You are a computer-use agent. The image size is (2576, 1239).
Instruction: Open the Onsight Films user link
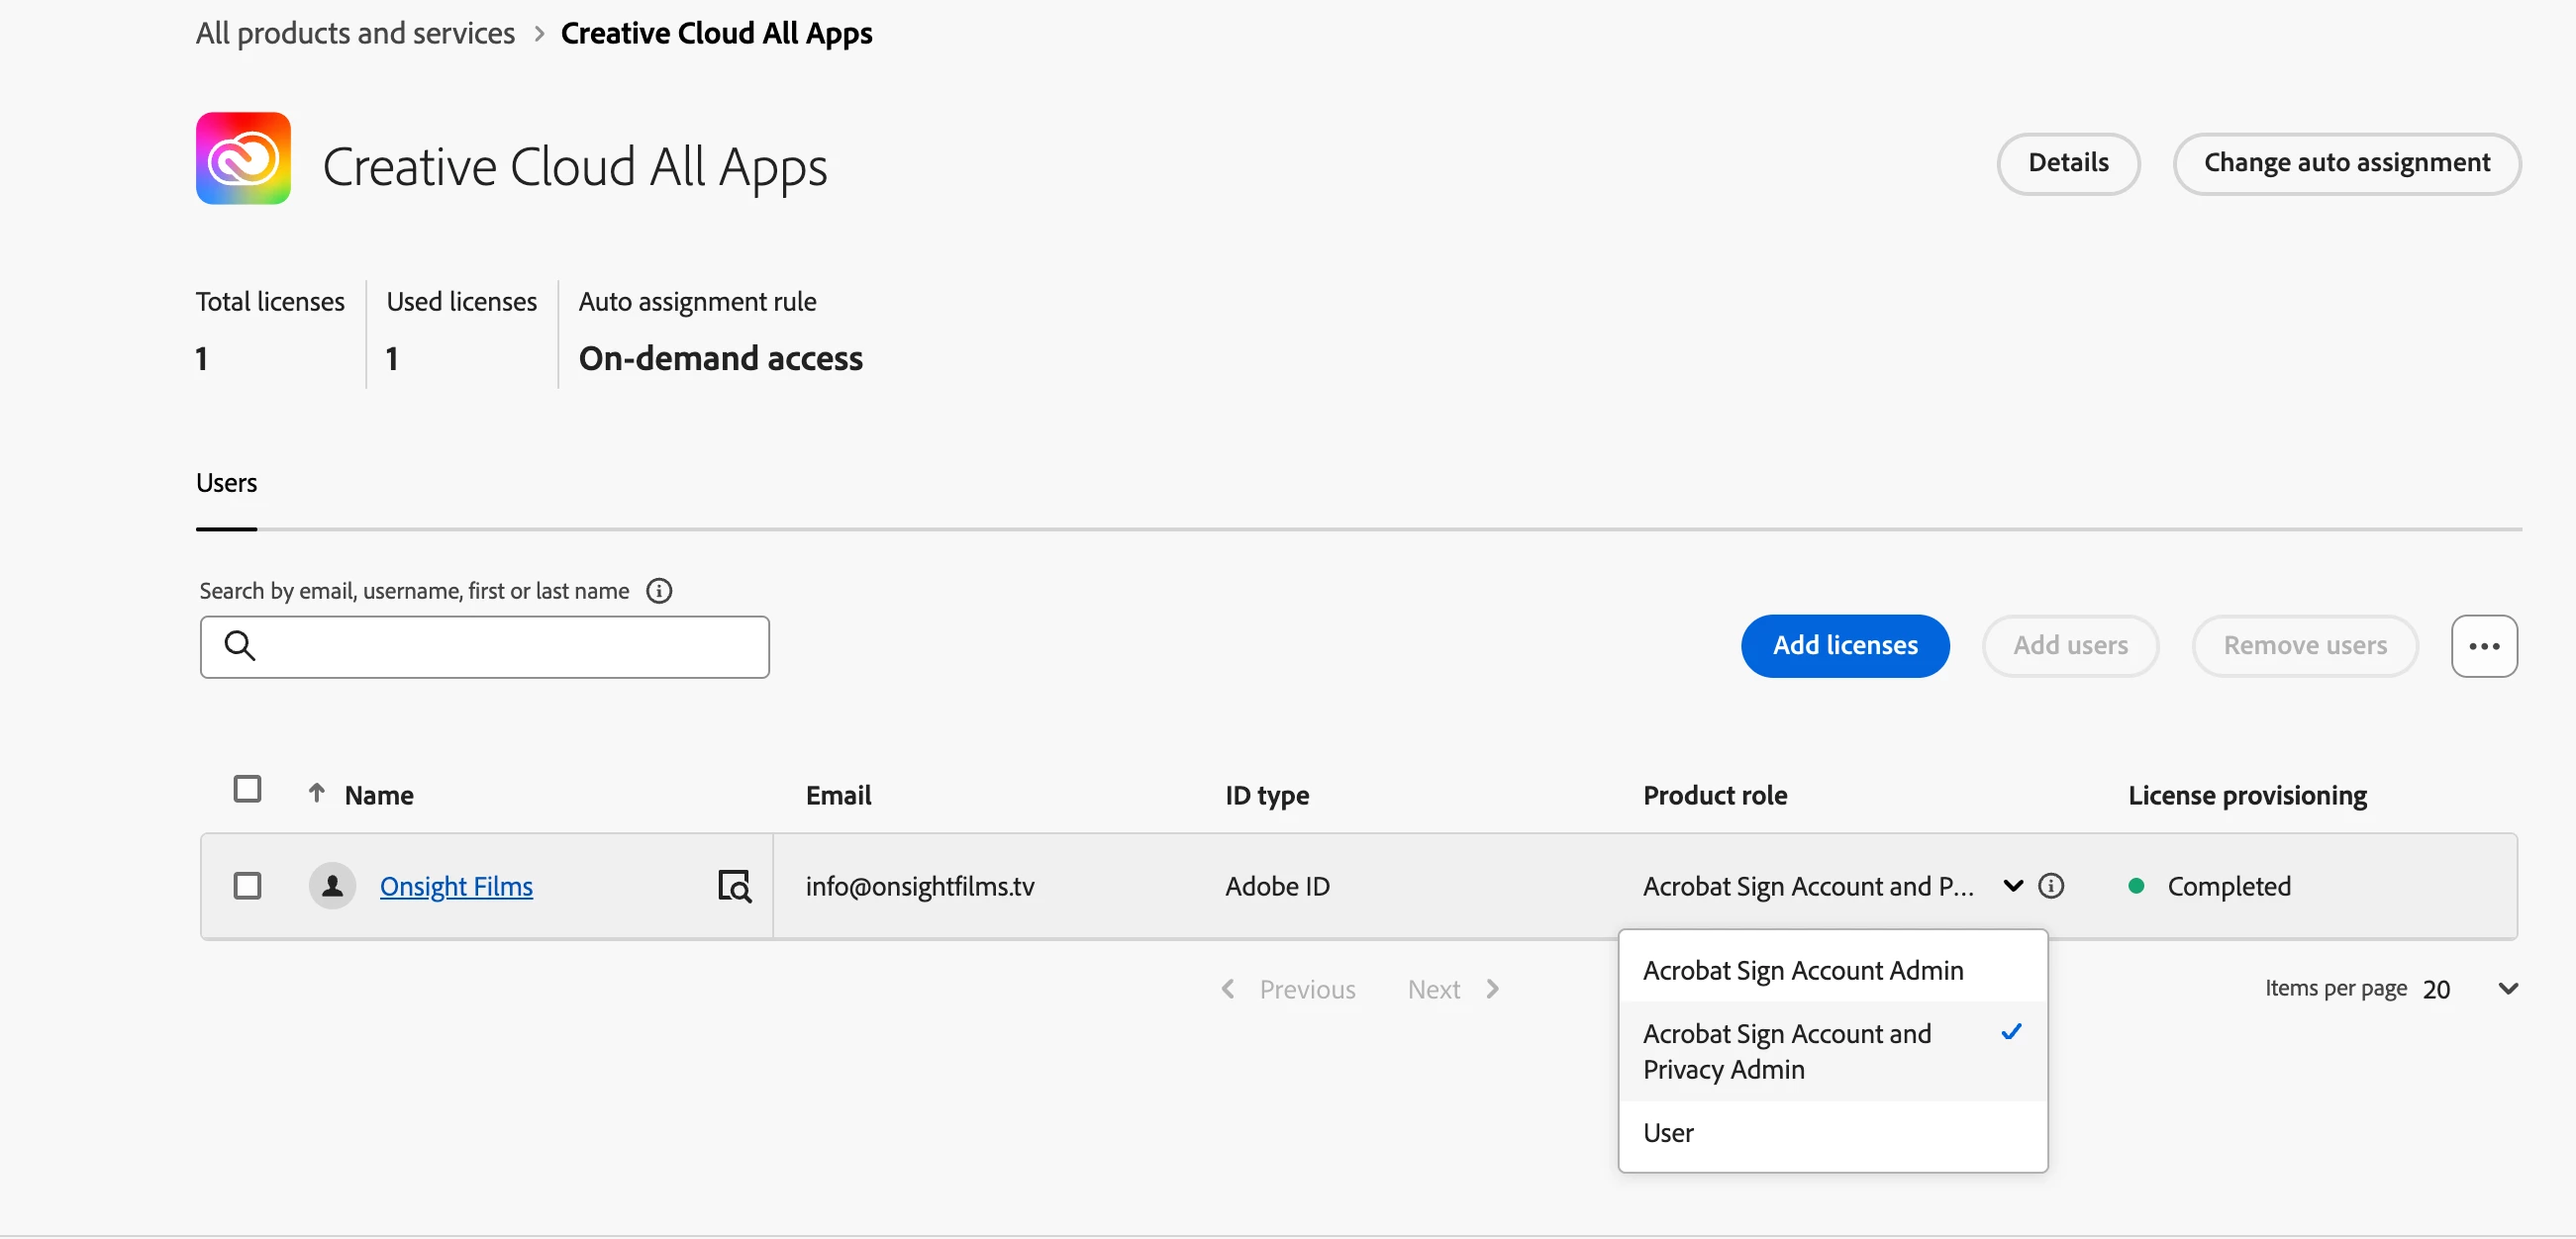tap(456, 886)
